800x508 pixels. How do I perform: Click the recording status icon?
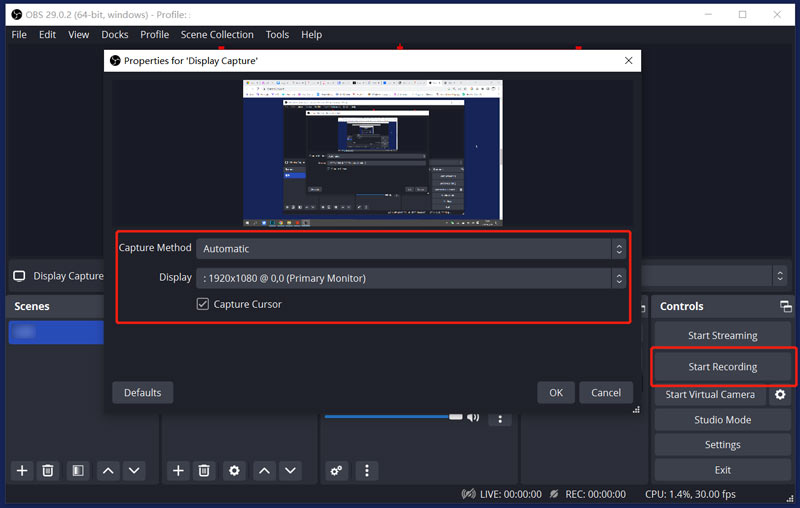click(554, 494)
